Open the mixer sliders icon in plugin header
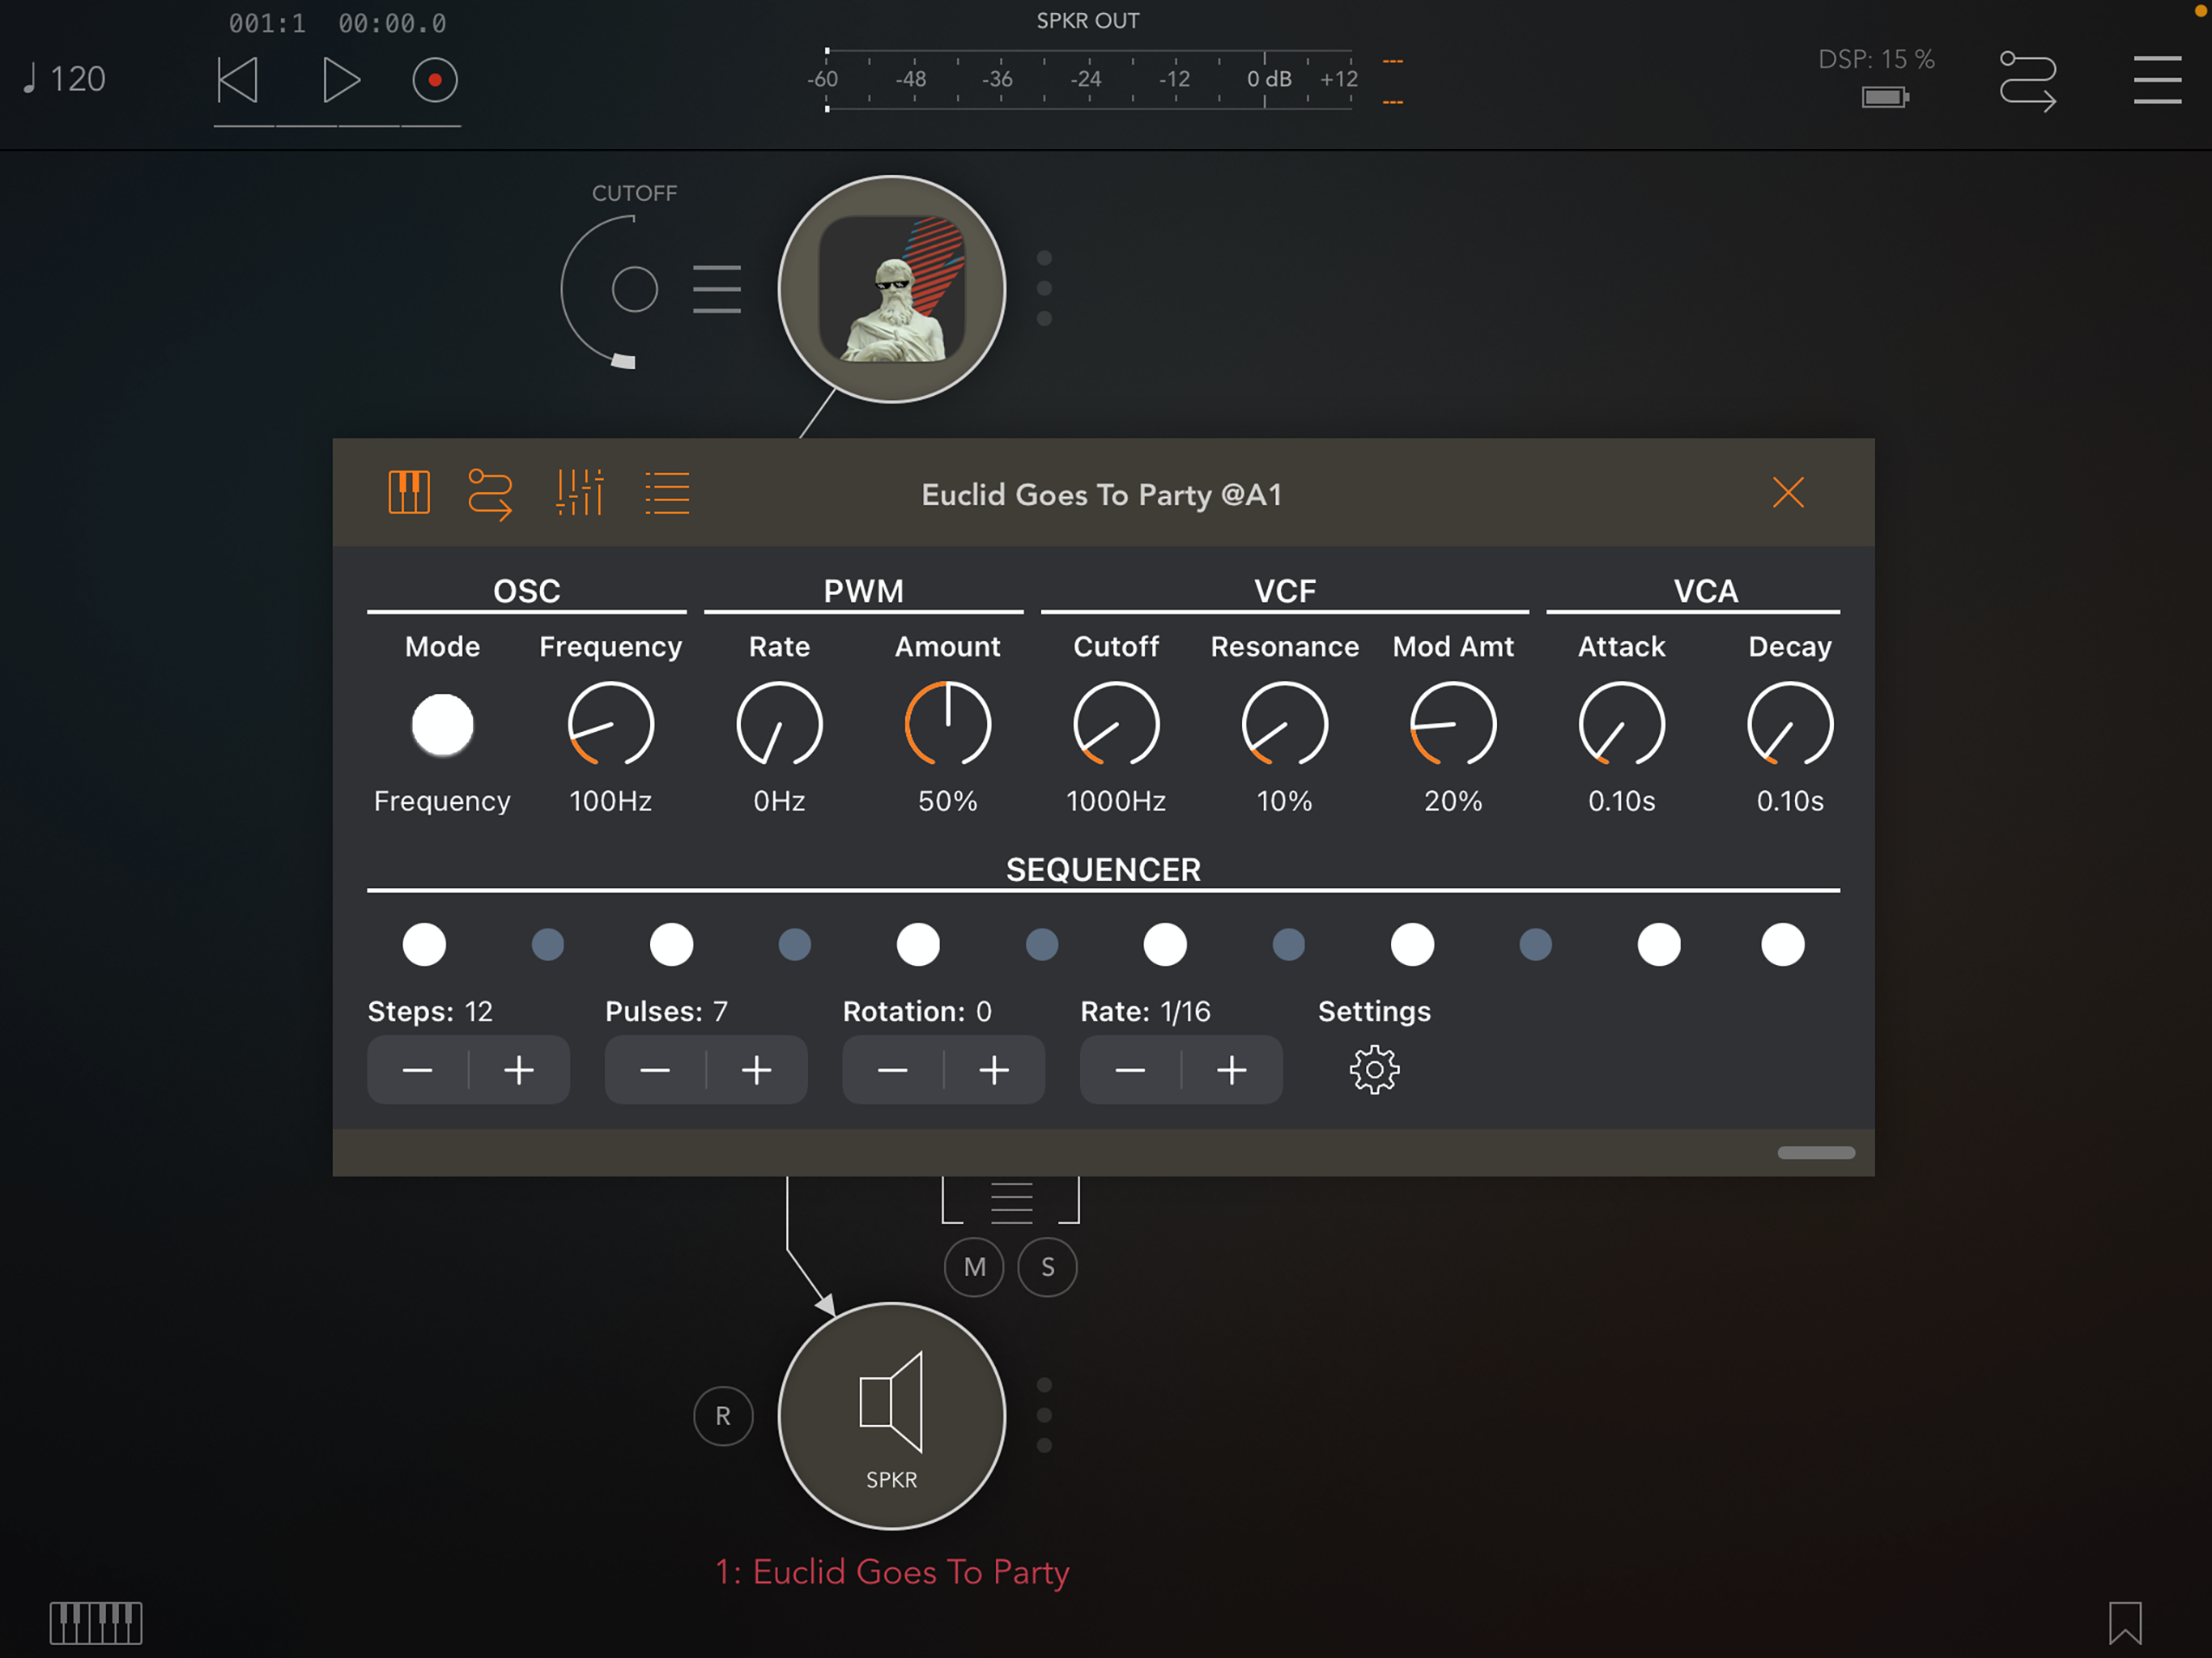The image size is (2212, 1658). pyautogui.click(x=580, y=493)
